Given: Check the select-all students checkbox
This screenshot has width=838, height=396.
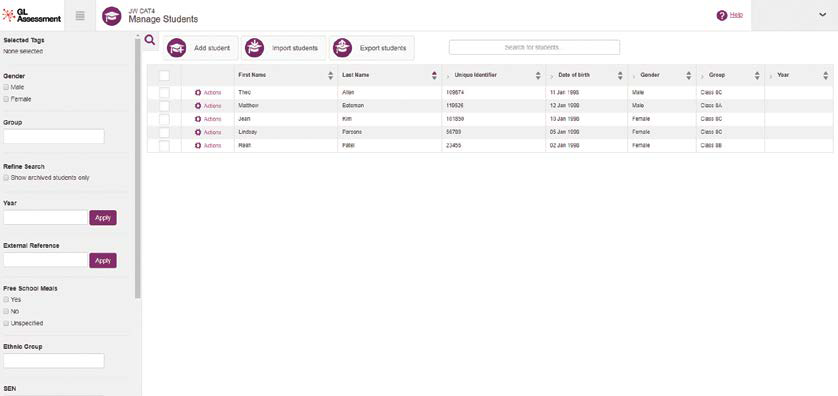Looking at the screenshot, I should pyautogui.click(x=164, y=76).
